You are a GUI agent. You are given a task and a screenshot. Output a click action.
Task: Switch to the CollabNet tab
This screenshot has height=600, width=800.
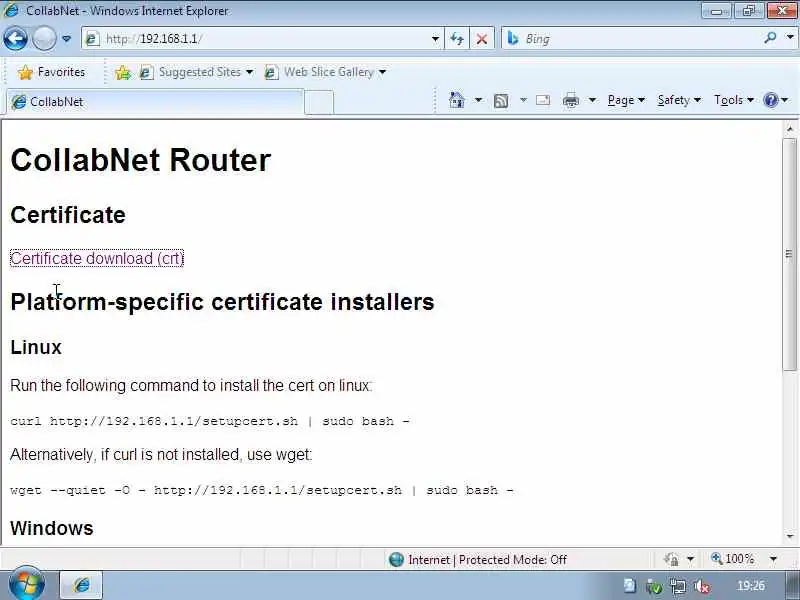click(153, 102)
